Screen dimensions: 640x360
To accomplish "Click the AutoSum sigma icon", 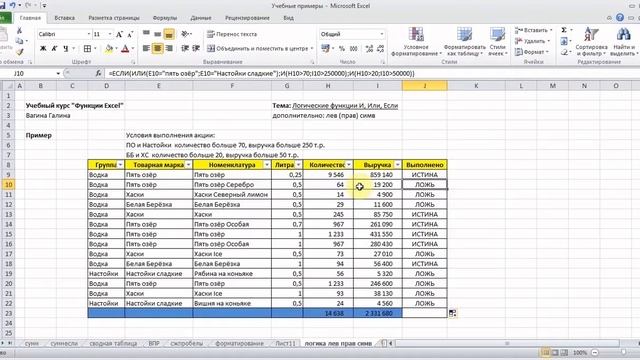I will 564,30.
